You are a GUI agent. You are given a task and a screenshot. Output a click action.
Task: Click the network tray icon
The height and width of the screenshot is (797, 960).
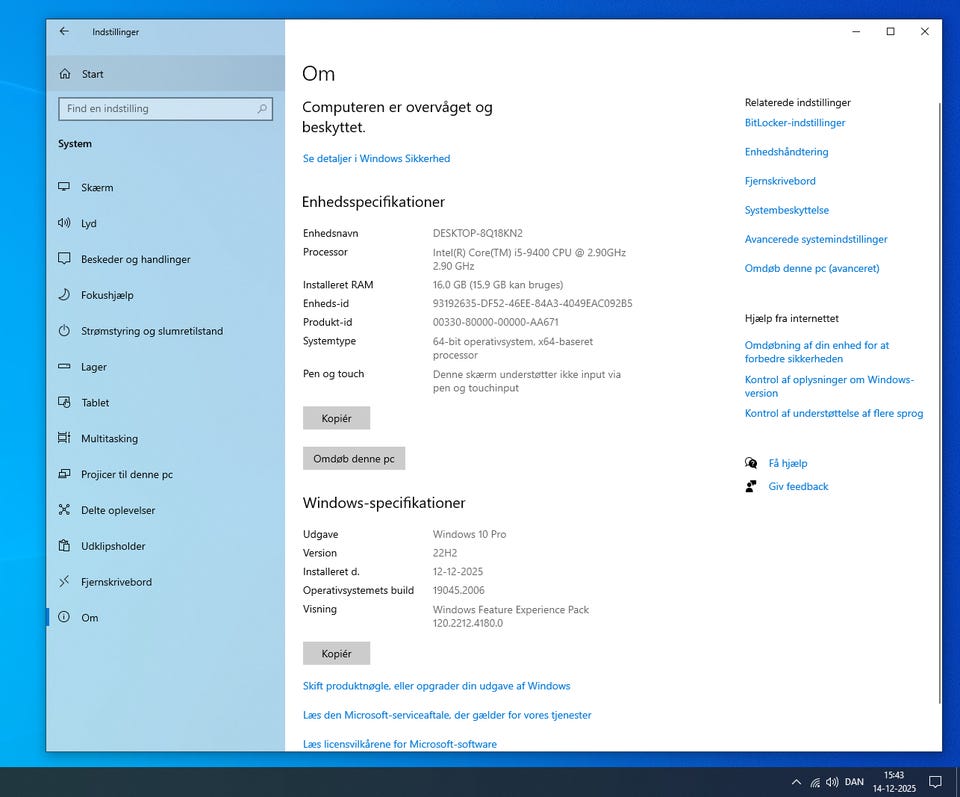tap(815, 782)
